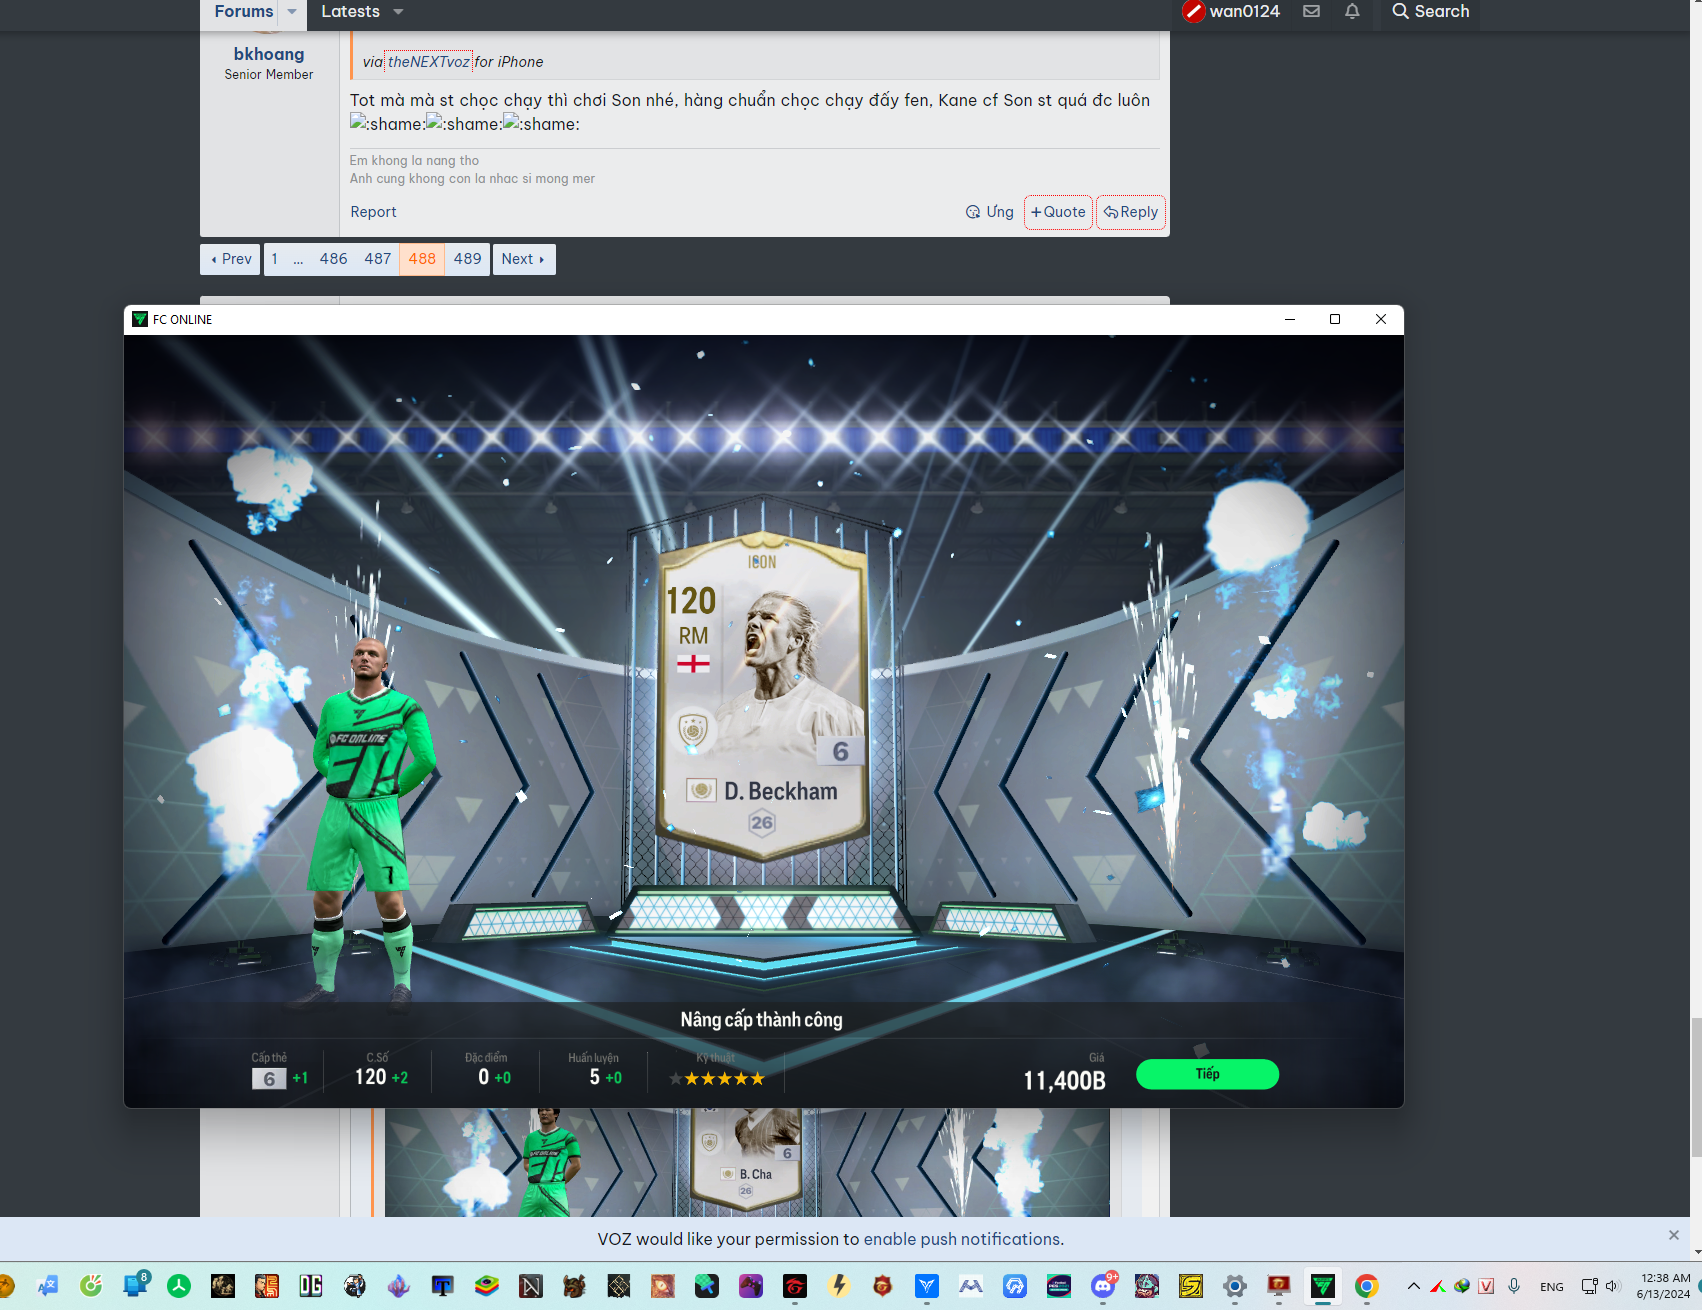This screenshot has width=1702, height=1310.
Task: Open the Forums tab in the navigation bar
Action: [244, 12]
